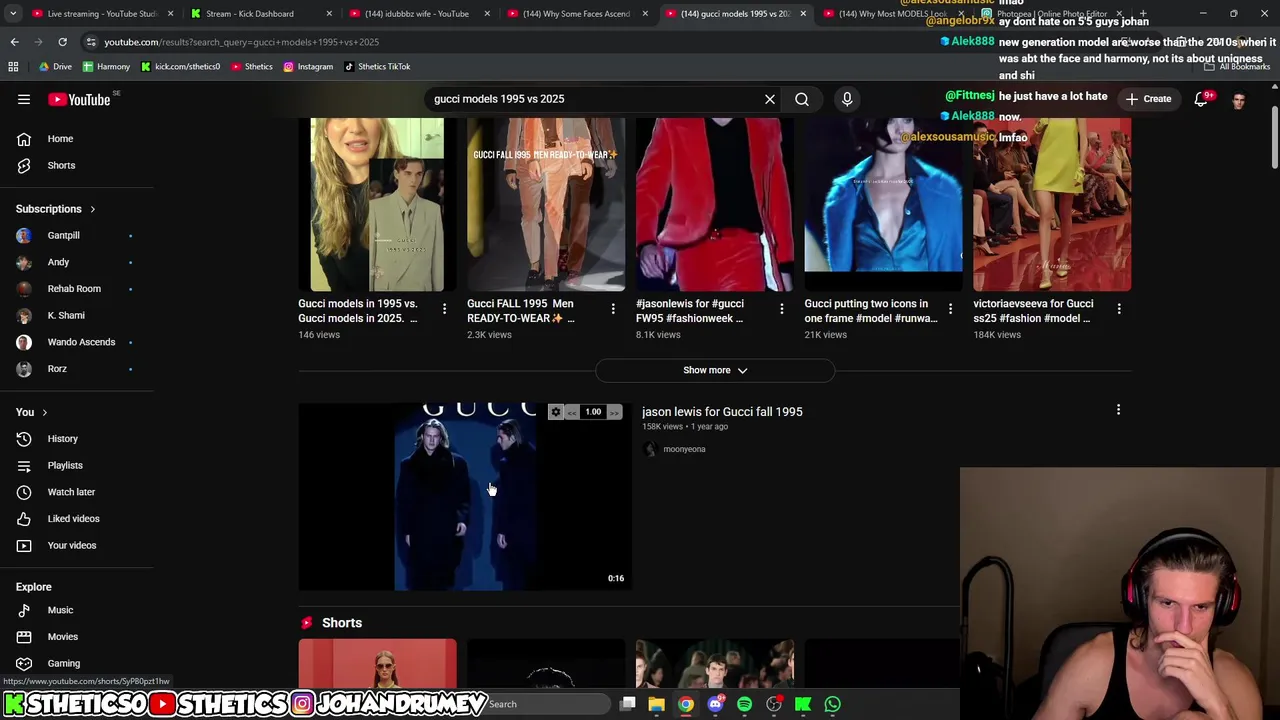Screen dimensions: 1280x720
Task: Close 'Stream - Kick Dashboard' tab
Action: click(x=329, y=14)
